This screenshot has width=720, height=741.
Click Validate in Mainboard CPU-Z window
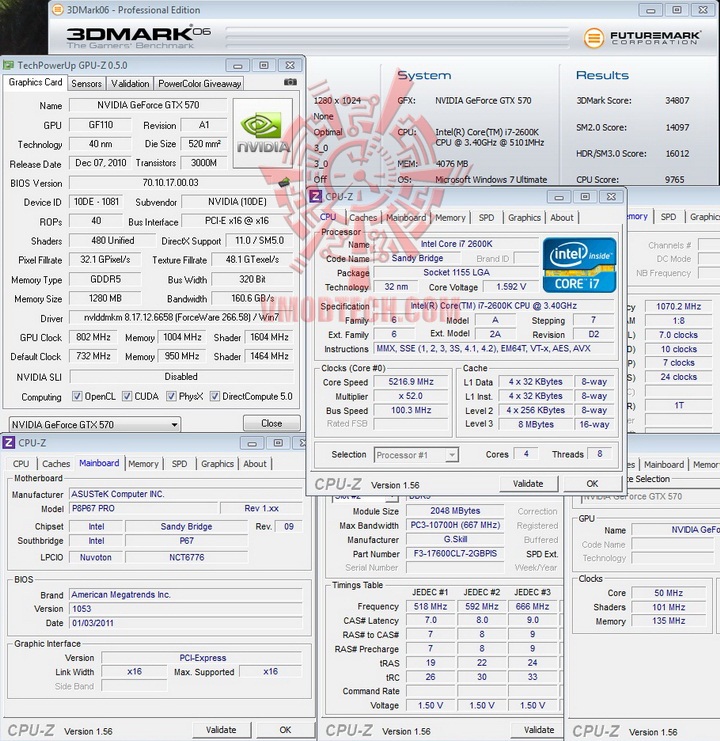pos(221,730)
